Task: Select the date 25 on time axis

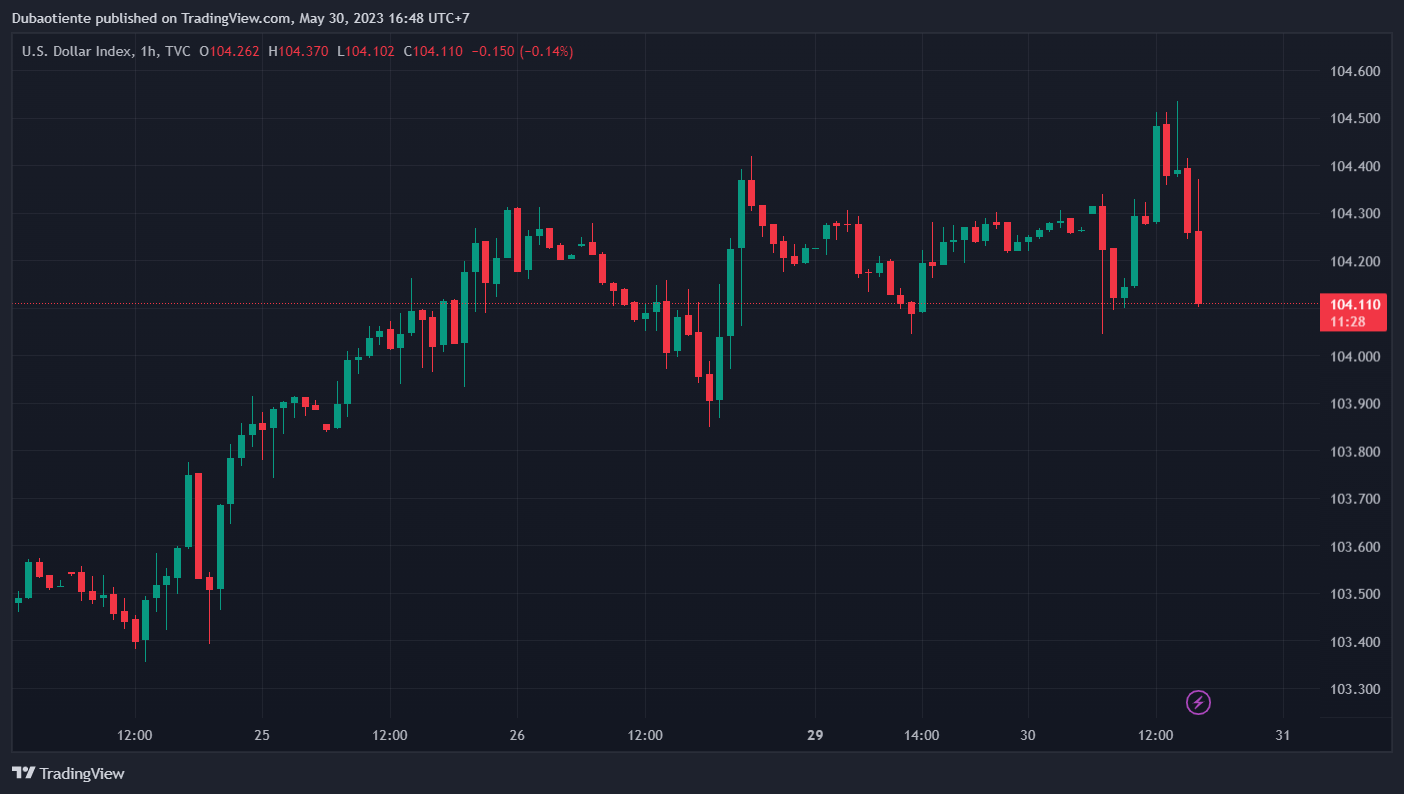Action: [x=262, y=735]
